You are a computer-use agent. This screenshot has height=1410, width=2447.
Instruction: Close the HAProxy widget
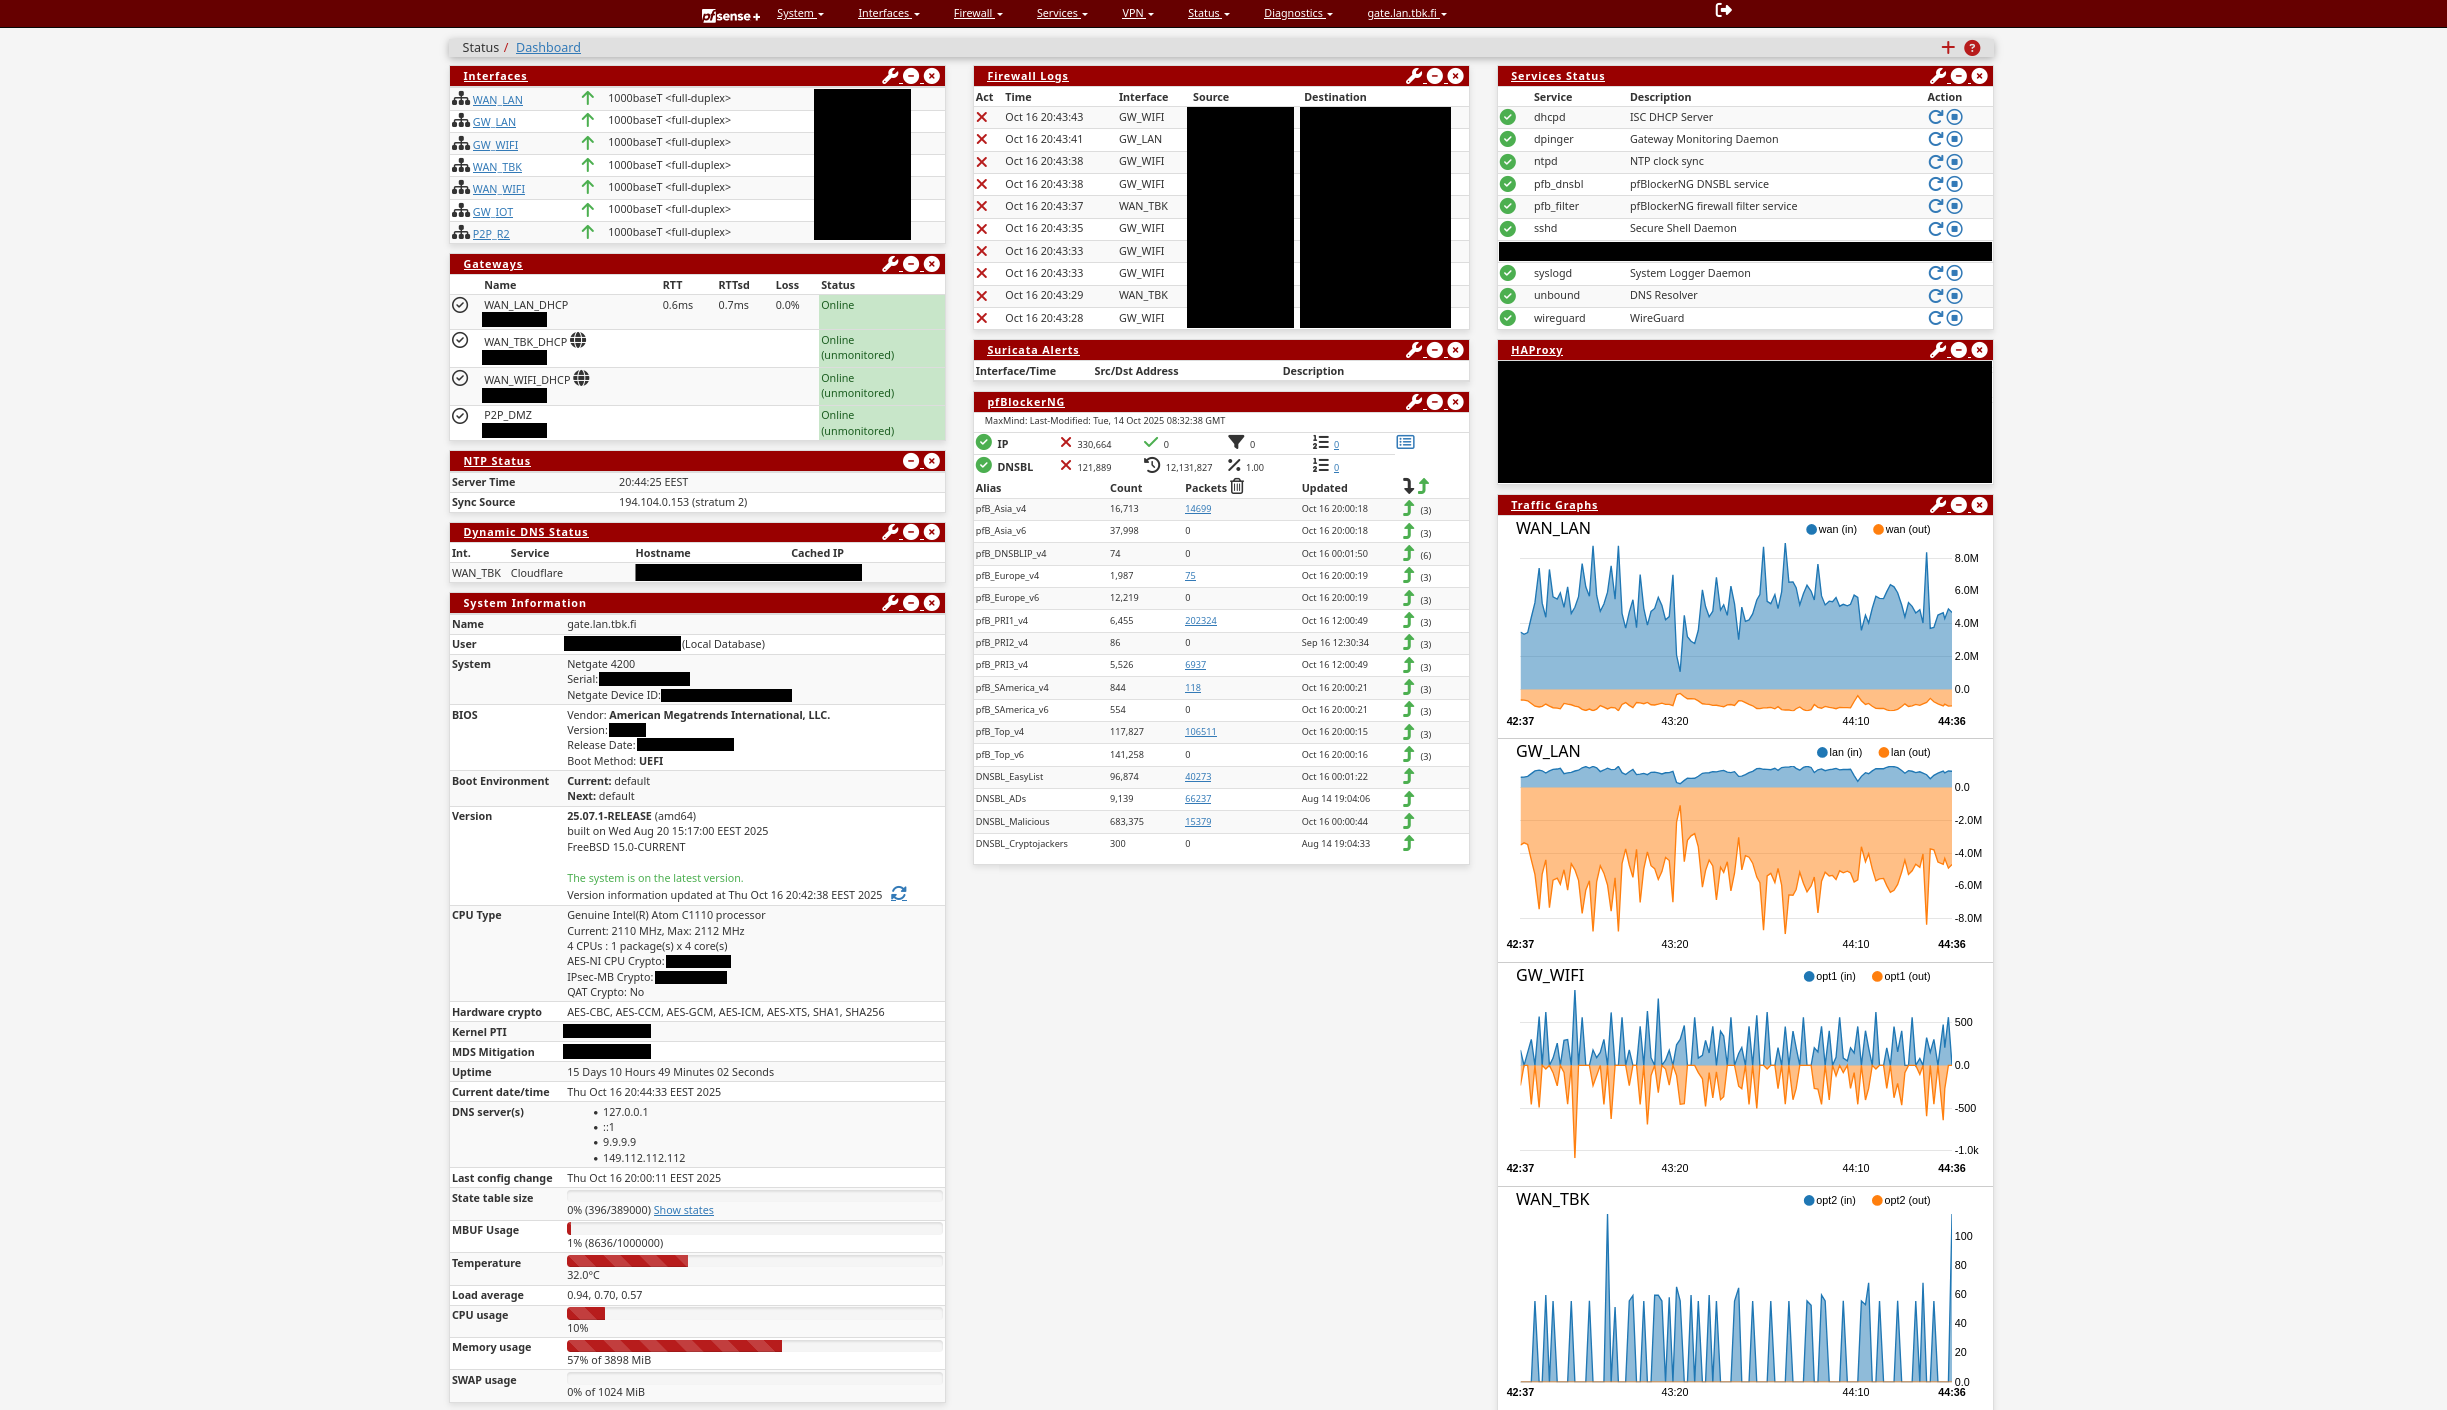1979,350
